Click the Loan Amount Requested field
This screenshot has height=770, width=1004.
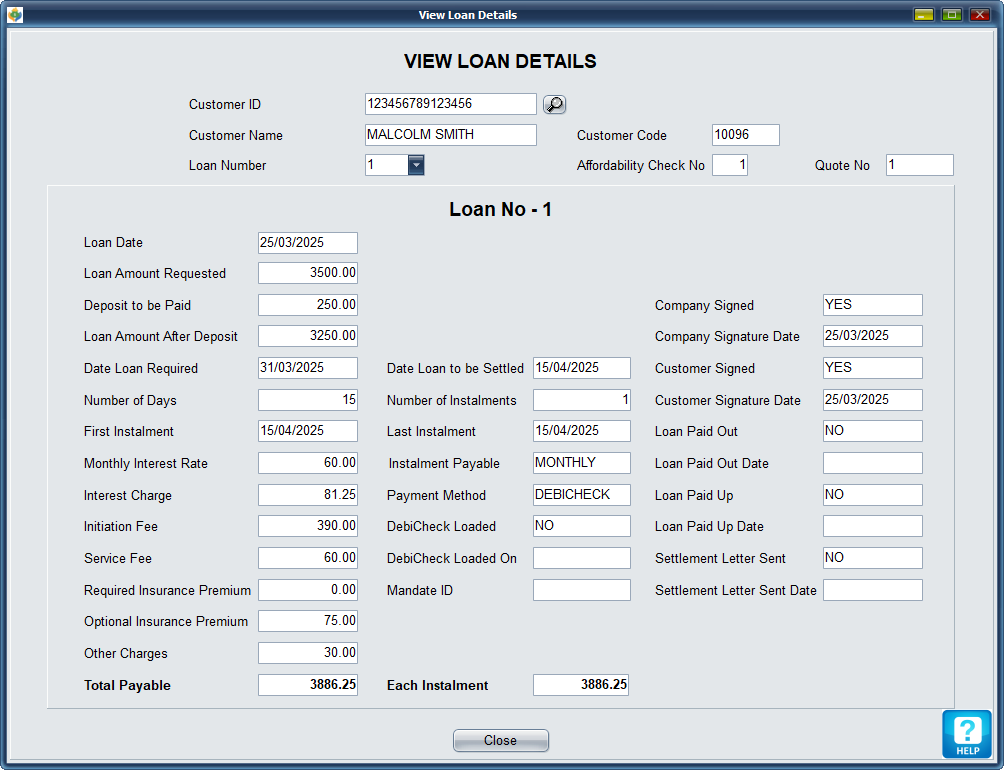pos(307,273)
